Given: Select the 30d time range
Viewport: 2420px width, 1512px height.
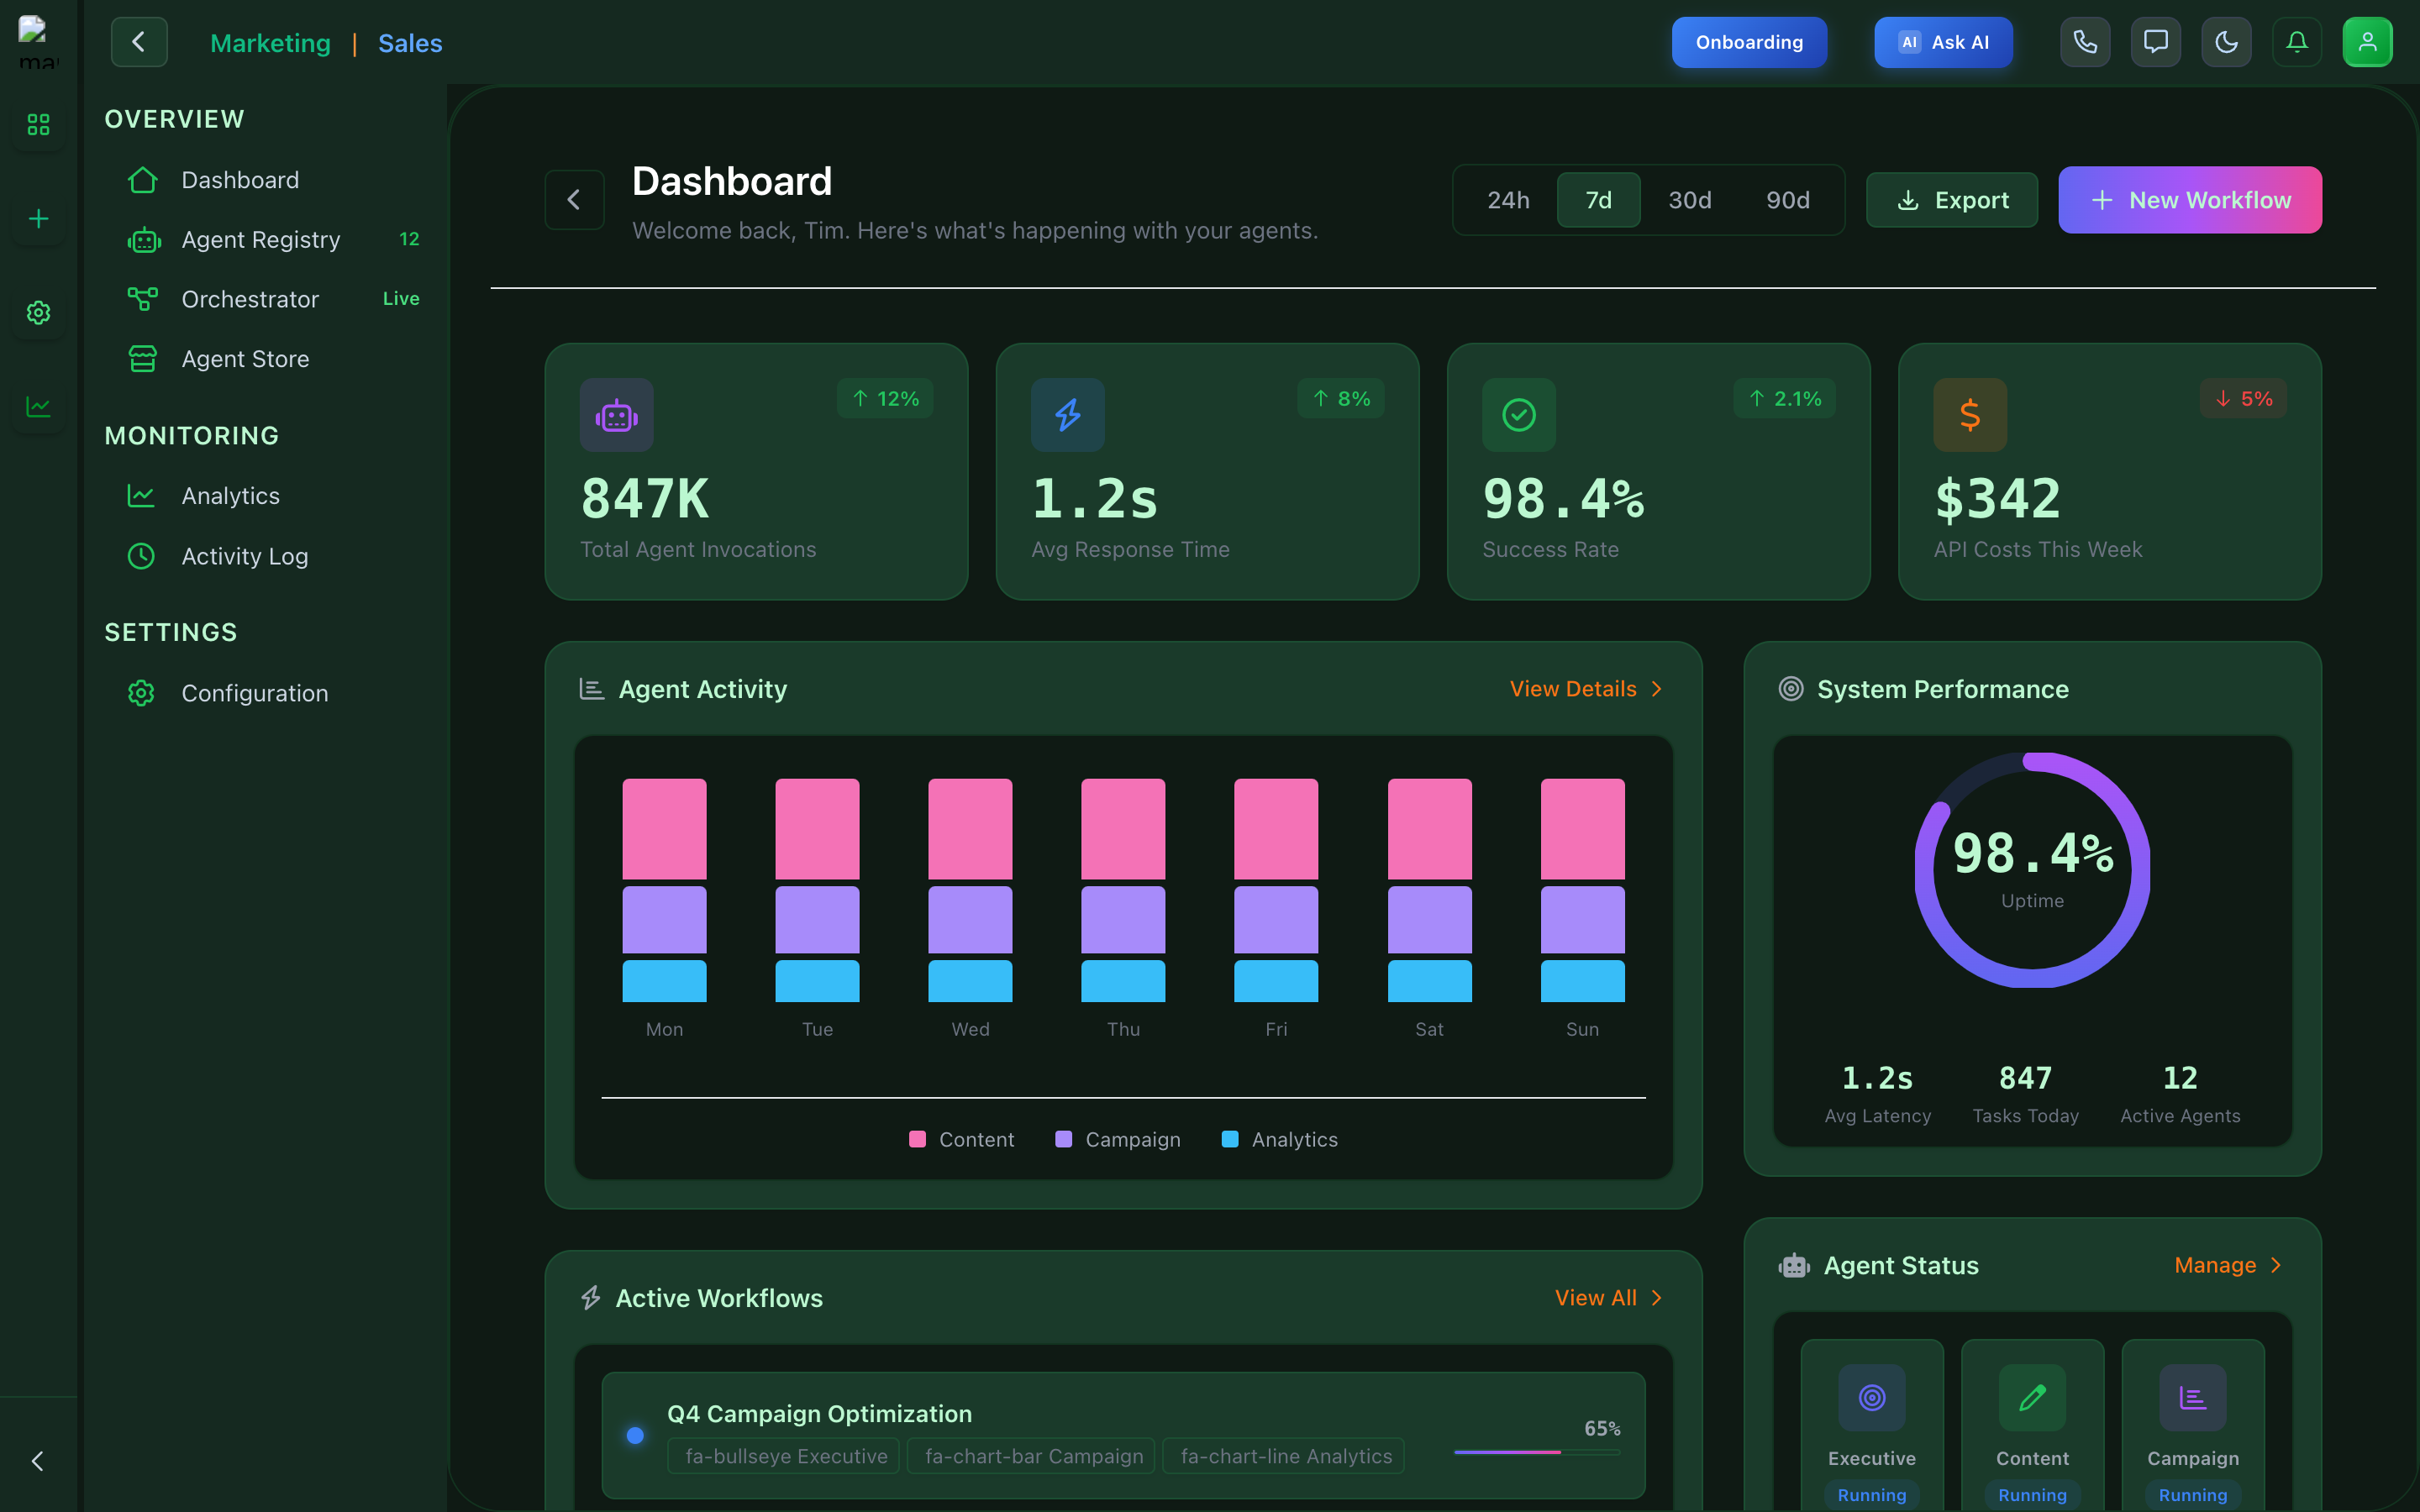Looking at the screenshot, I should coord(1690,200).
